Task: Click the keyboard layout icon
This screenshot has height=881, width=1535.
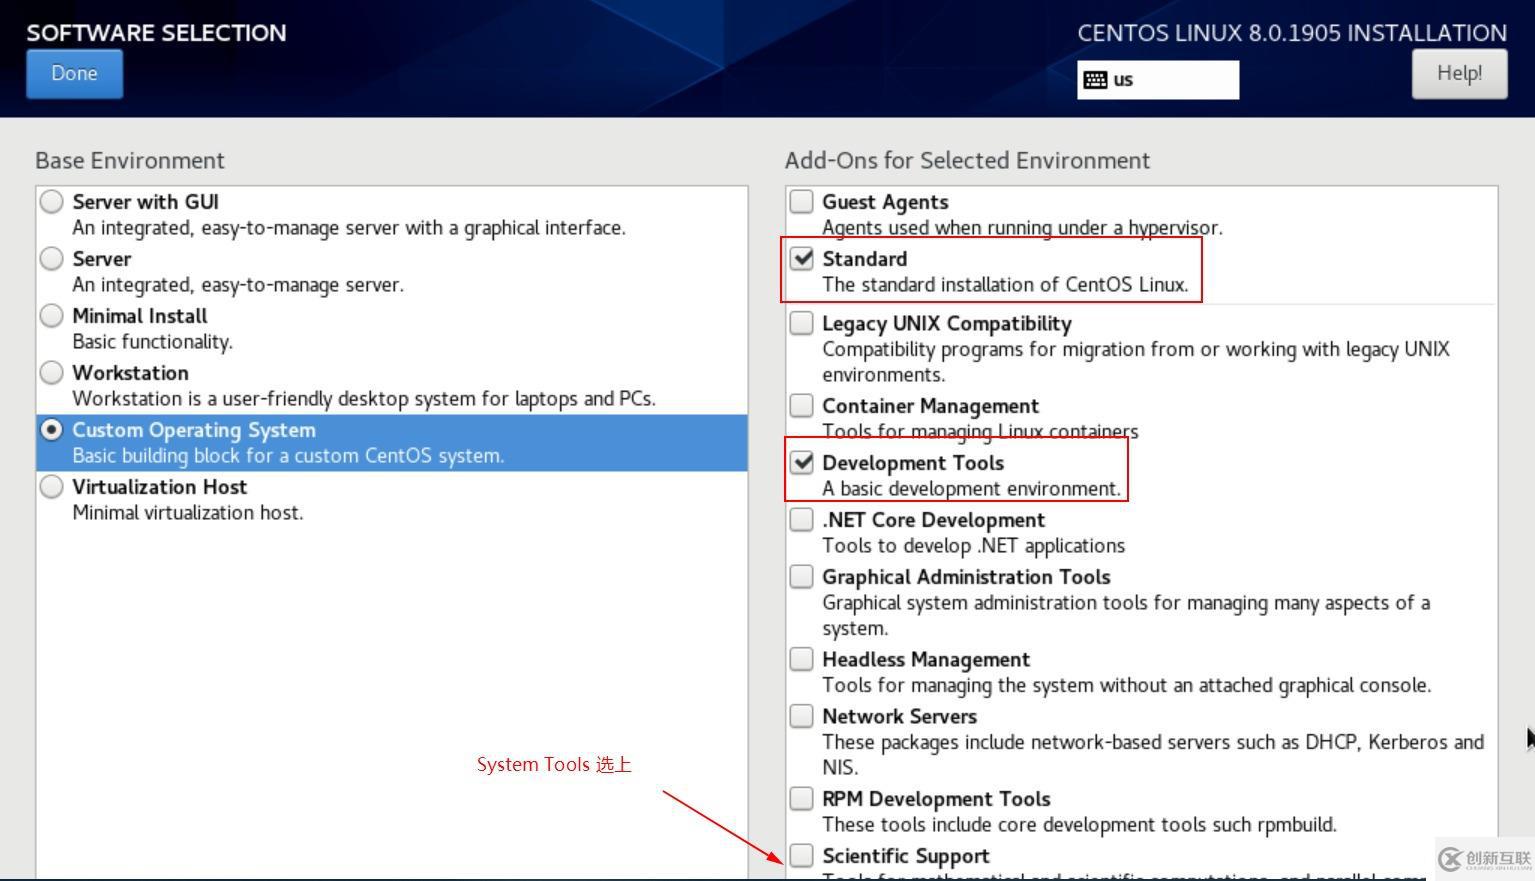Action: point(1095,80)
